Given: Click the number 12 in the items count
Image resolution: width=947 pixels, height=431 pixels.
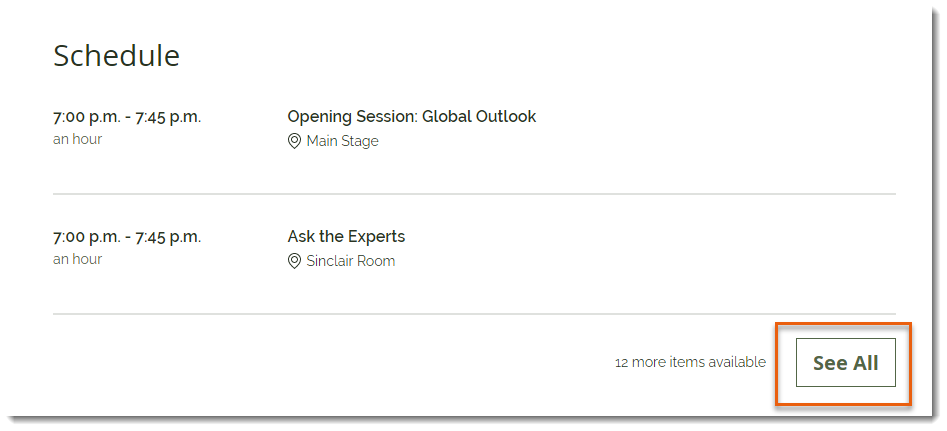Looking at the screenshot, I should pos(621,362).
